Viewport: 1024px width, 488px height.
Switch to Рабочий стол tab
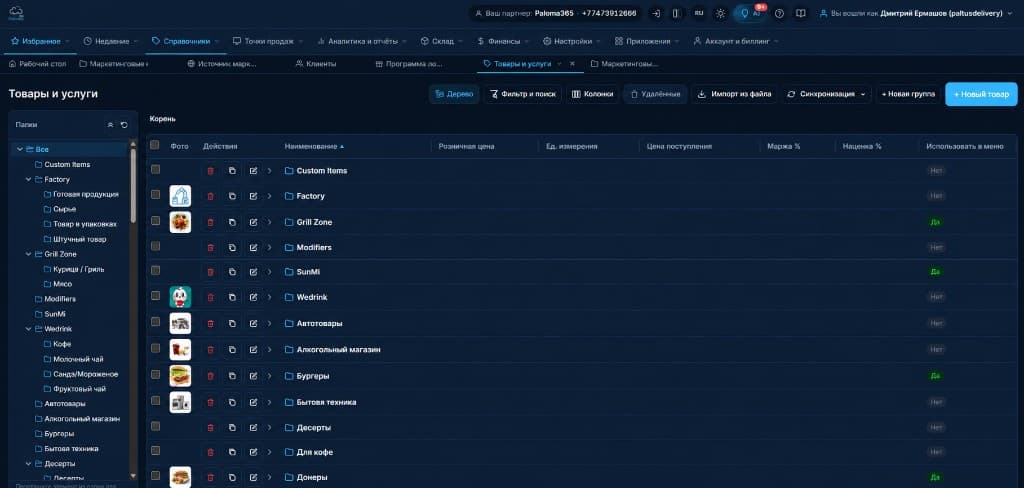pos(37,64)
